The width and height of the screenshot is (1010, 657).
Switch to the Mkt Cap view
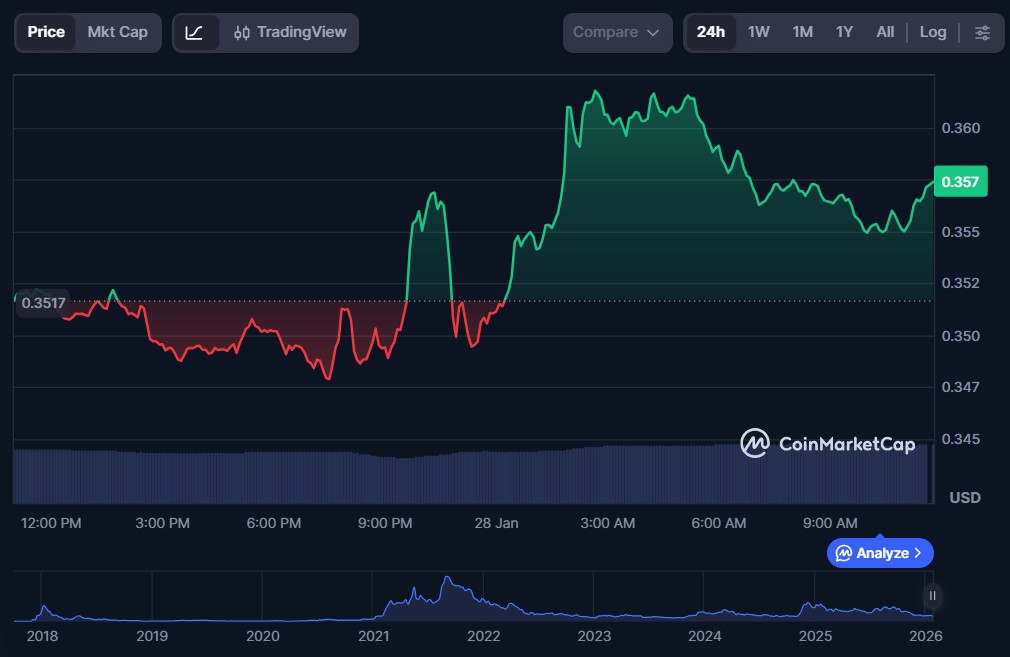coord(117,32)
